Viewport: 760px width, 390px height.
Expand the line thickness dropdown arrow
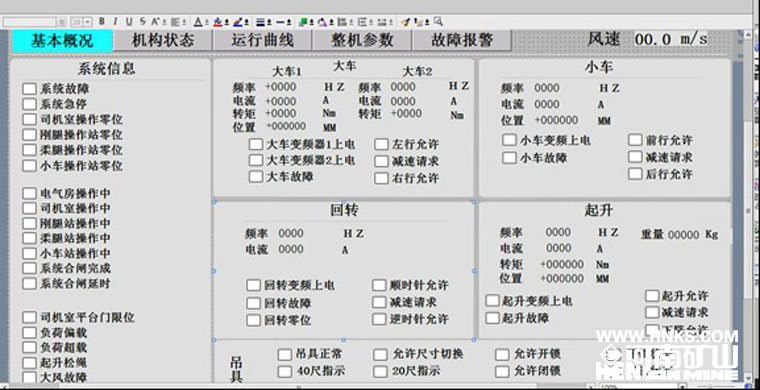(269, 22)
